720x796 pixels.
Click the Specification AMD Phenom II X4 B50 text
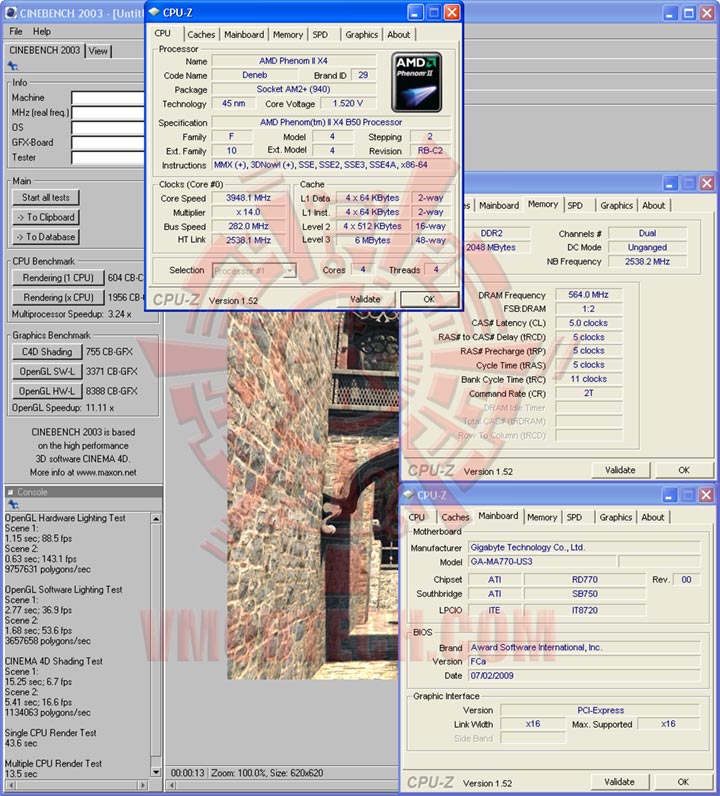(x=331, y=122)
